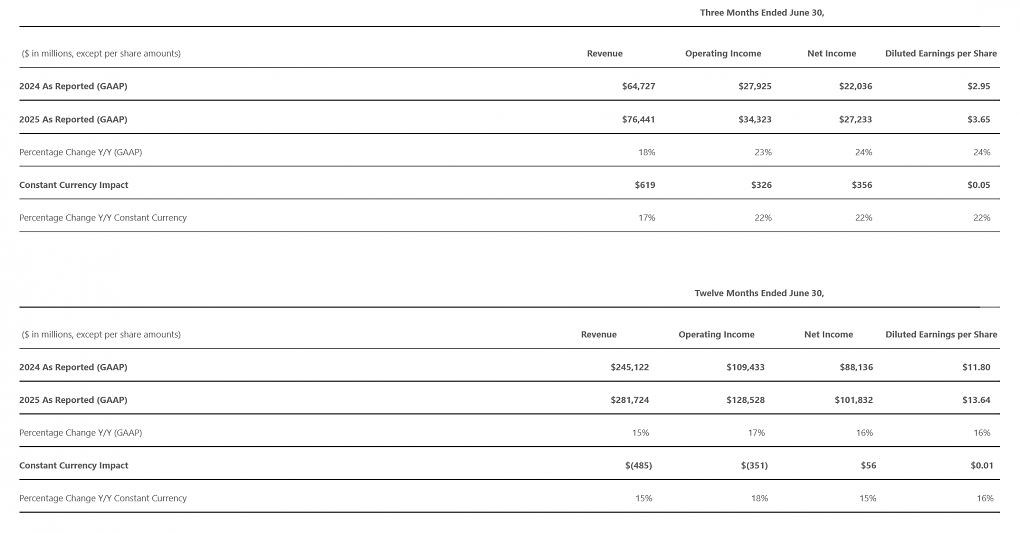The height and width of the screenshot is (534, 1020).
Task: Click the $76,441 revenue value
Action: [x=638, y=119]
